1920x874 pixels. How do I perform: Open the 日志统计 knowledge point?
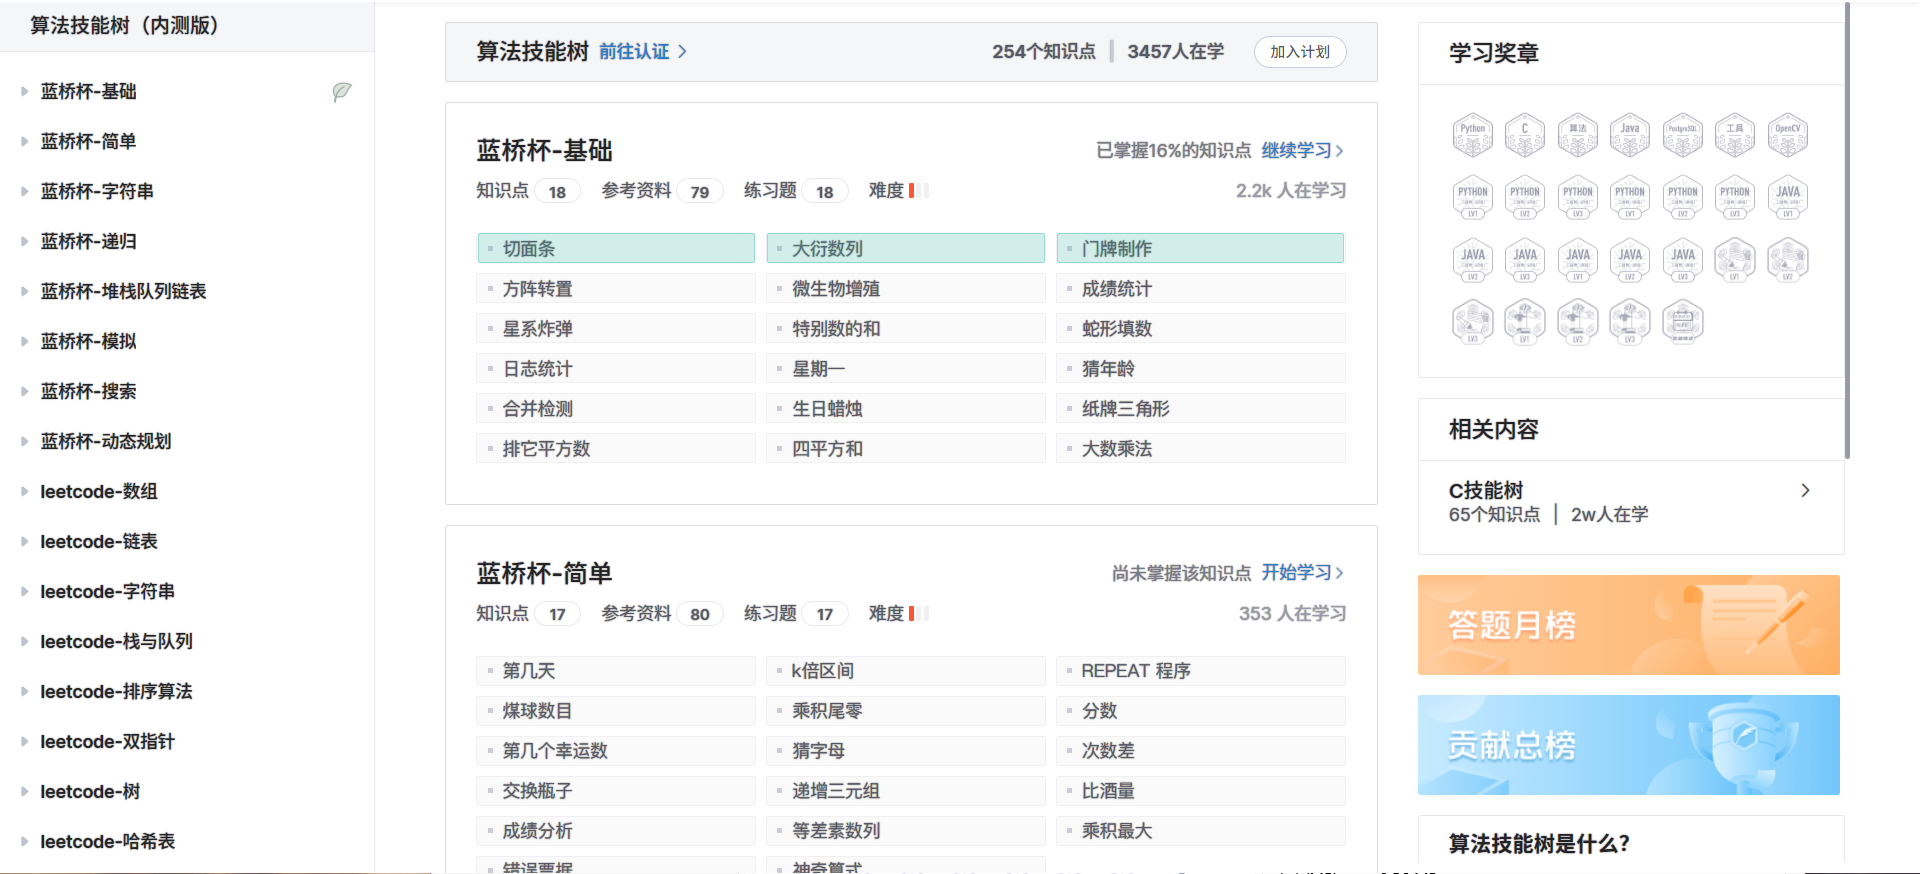click(616, 368)
